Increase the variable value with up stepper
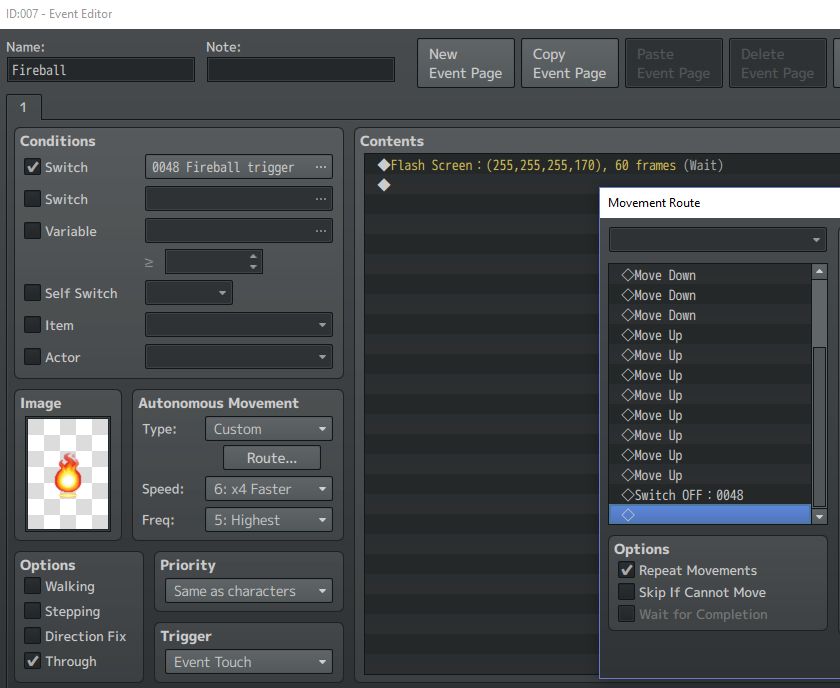This screenshot has height=688, width=840. pyautogui.click(x=253, y=257)
